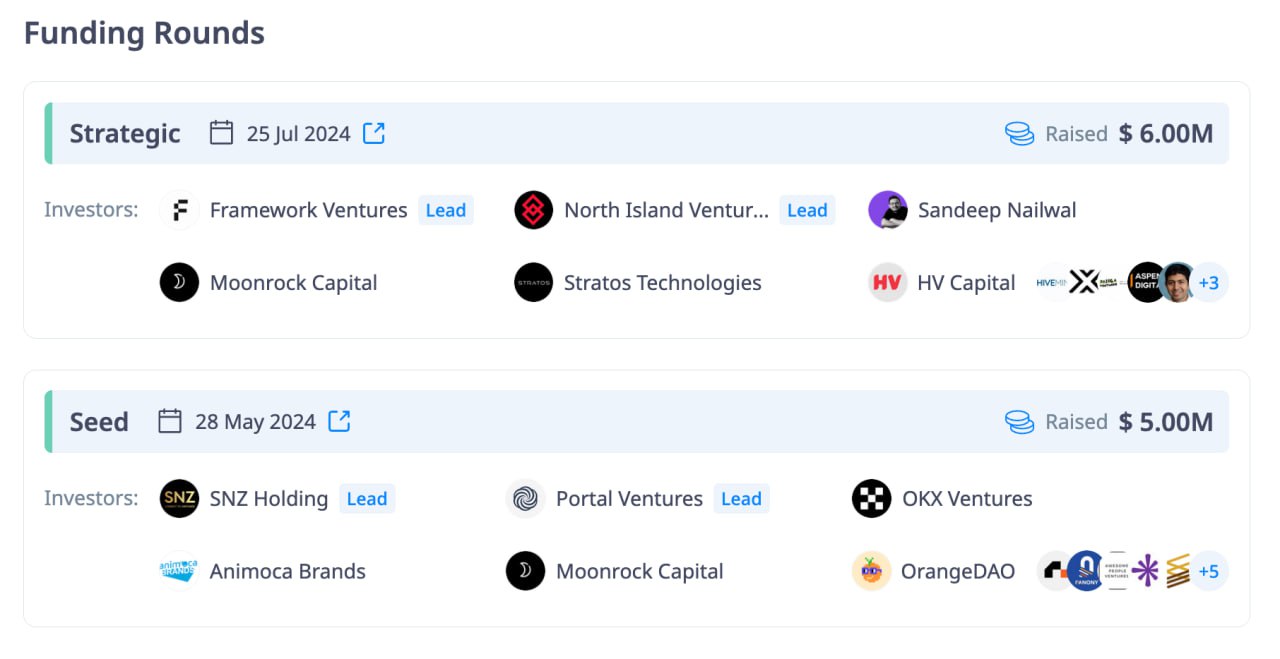Screen dimensions: 1280x659
Task: Click the Portal Ventures logo icon
Action: pyautogui.click(x=526, y=499)
